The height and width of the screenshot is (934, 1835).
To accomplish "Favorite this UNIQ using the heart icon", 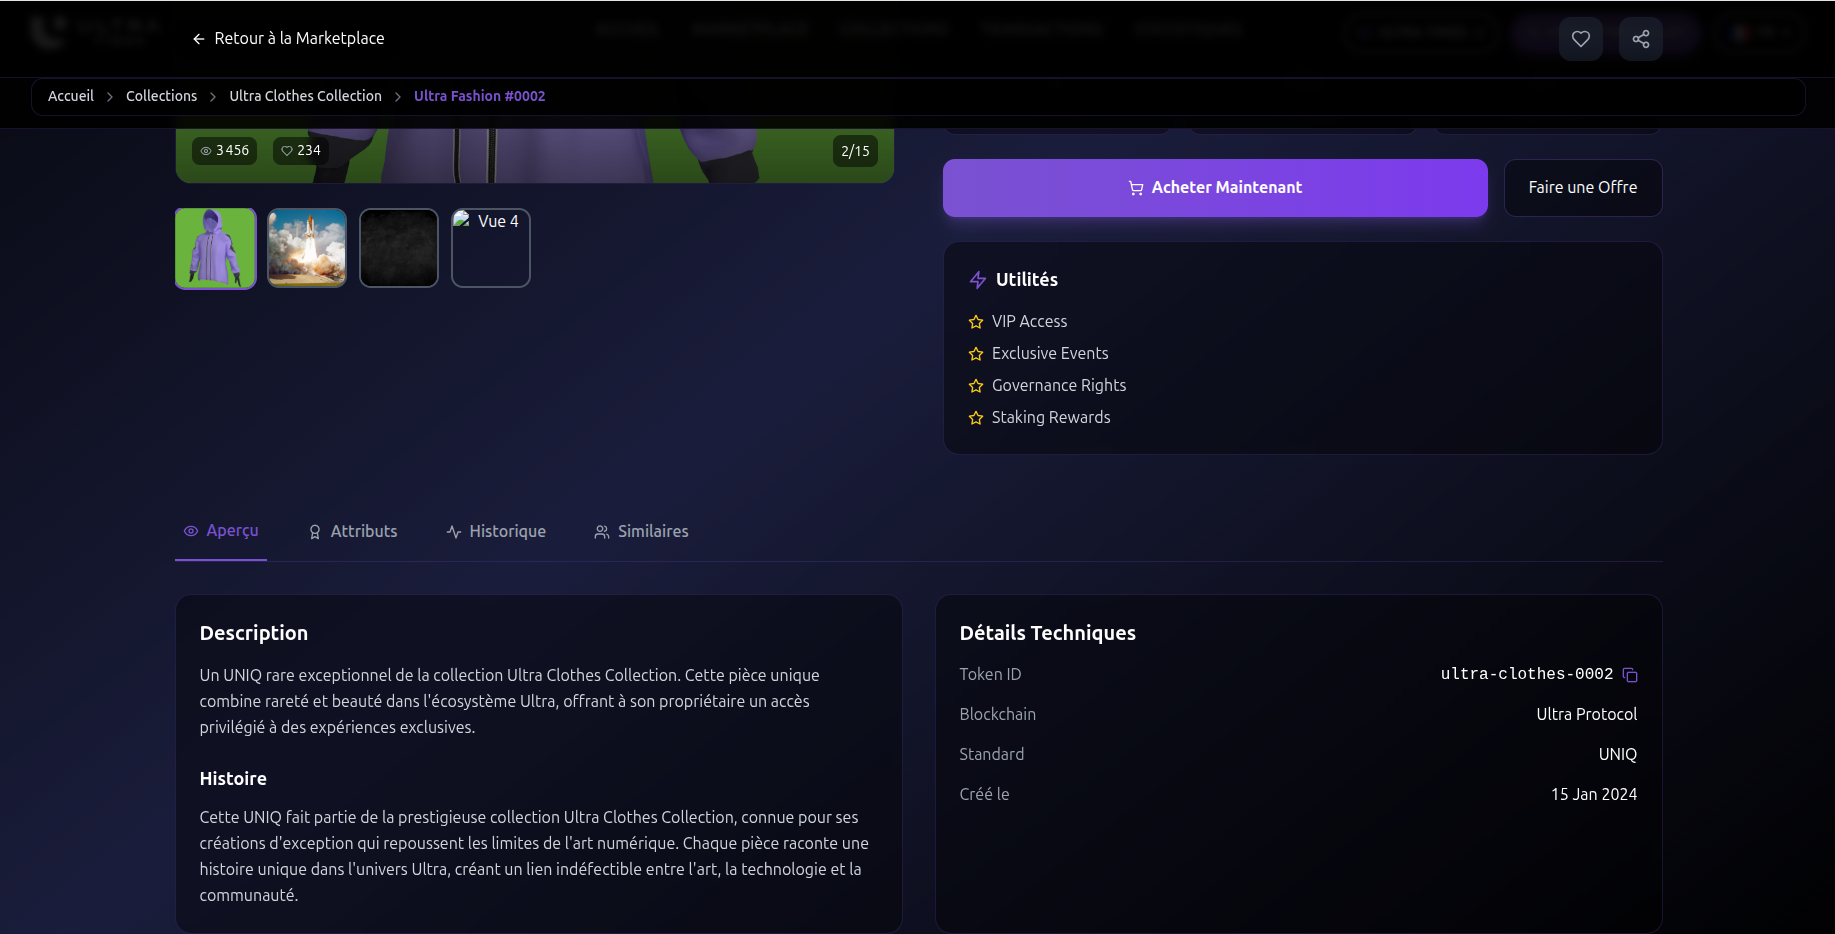I will (1580, 38).
